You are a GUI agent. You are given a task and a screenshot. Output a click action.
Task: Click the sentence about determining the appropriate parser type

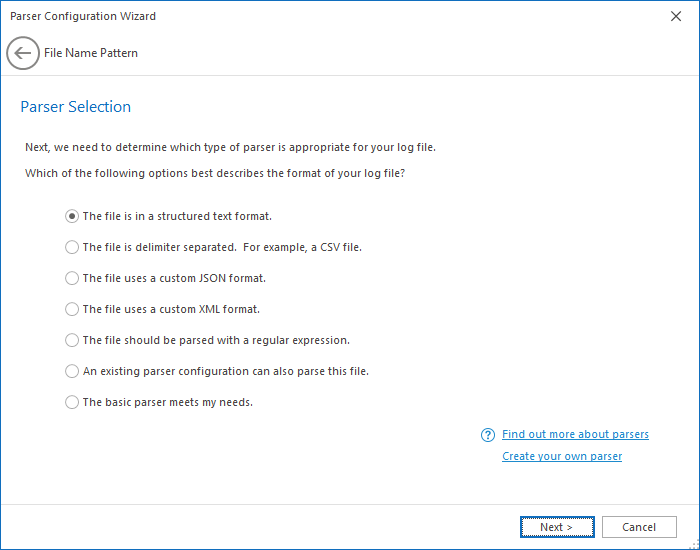point(230,147)
